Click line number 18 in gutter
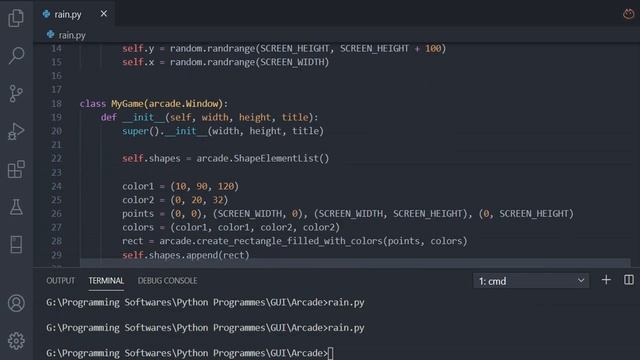Viewport: 640px width, 360px height. 56,104
